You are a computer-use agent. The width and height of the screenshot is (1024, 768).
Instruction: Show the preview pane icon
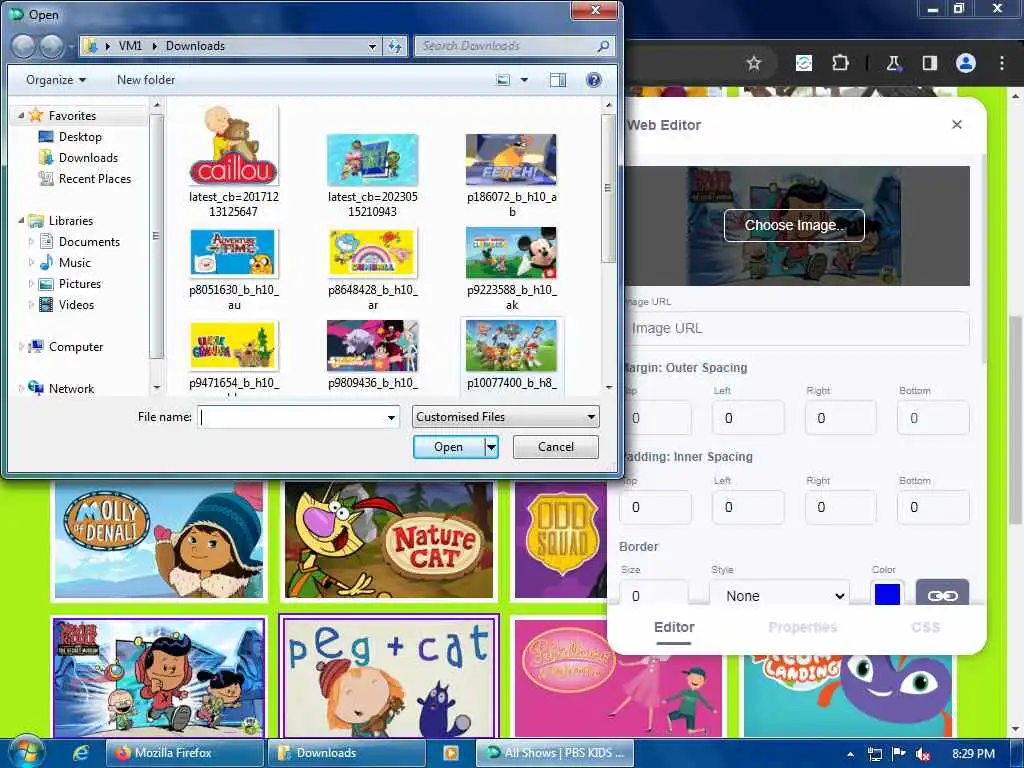(558, 80)
